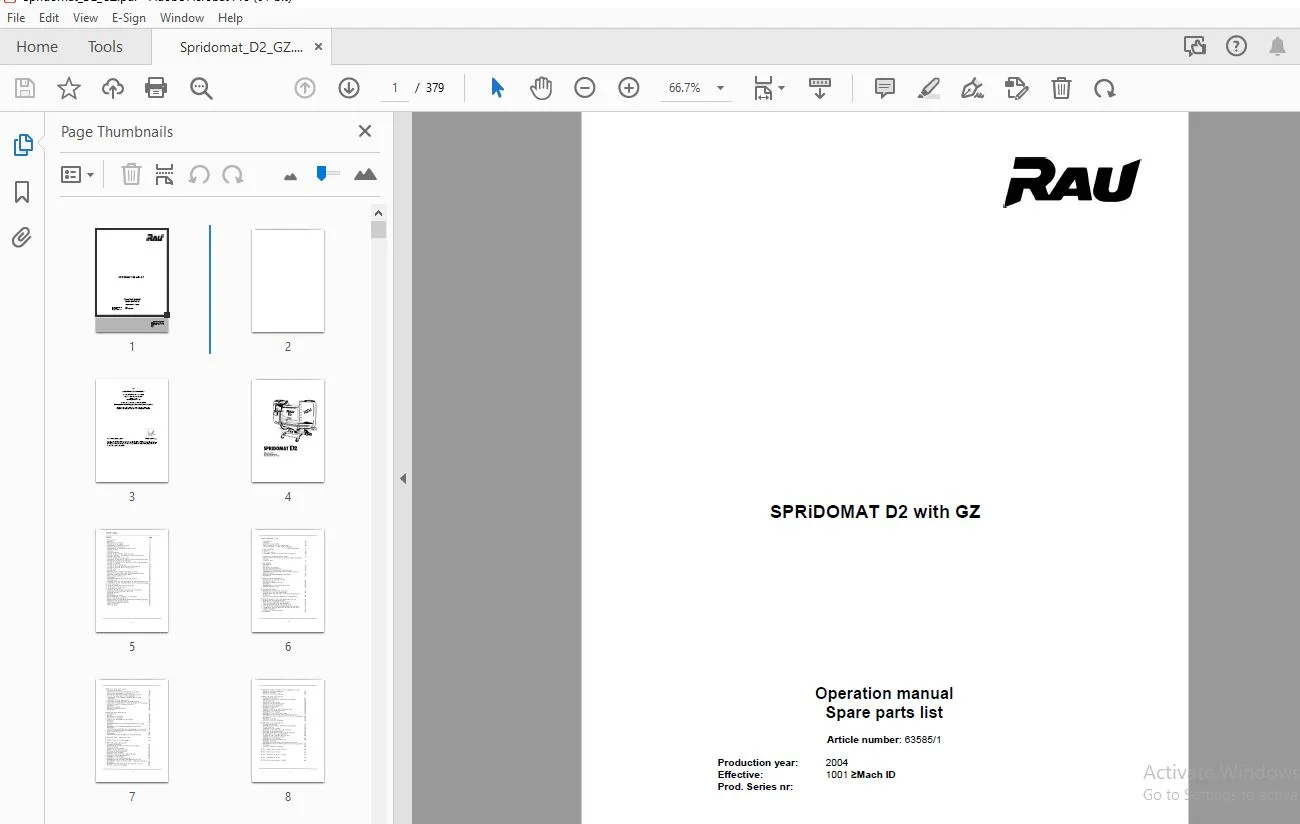Open the Help menu

pos(230,17)
